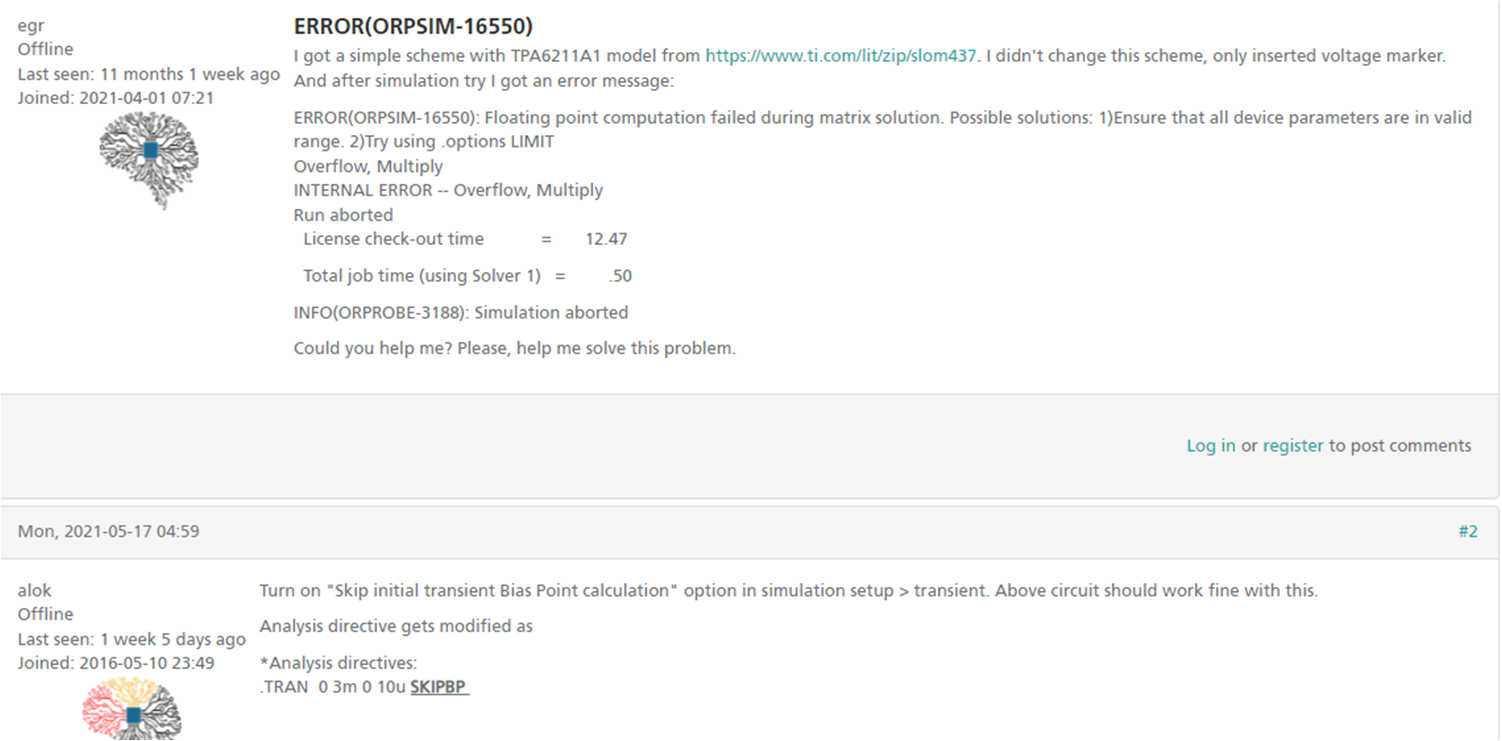Select username alok in the reply
The image size is (1502, 741).
coord(33,589)
